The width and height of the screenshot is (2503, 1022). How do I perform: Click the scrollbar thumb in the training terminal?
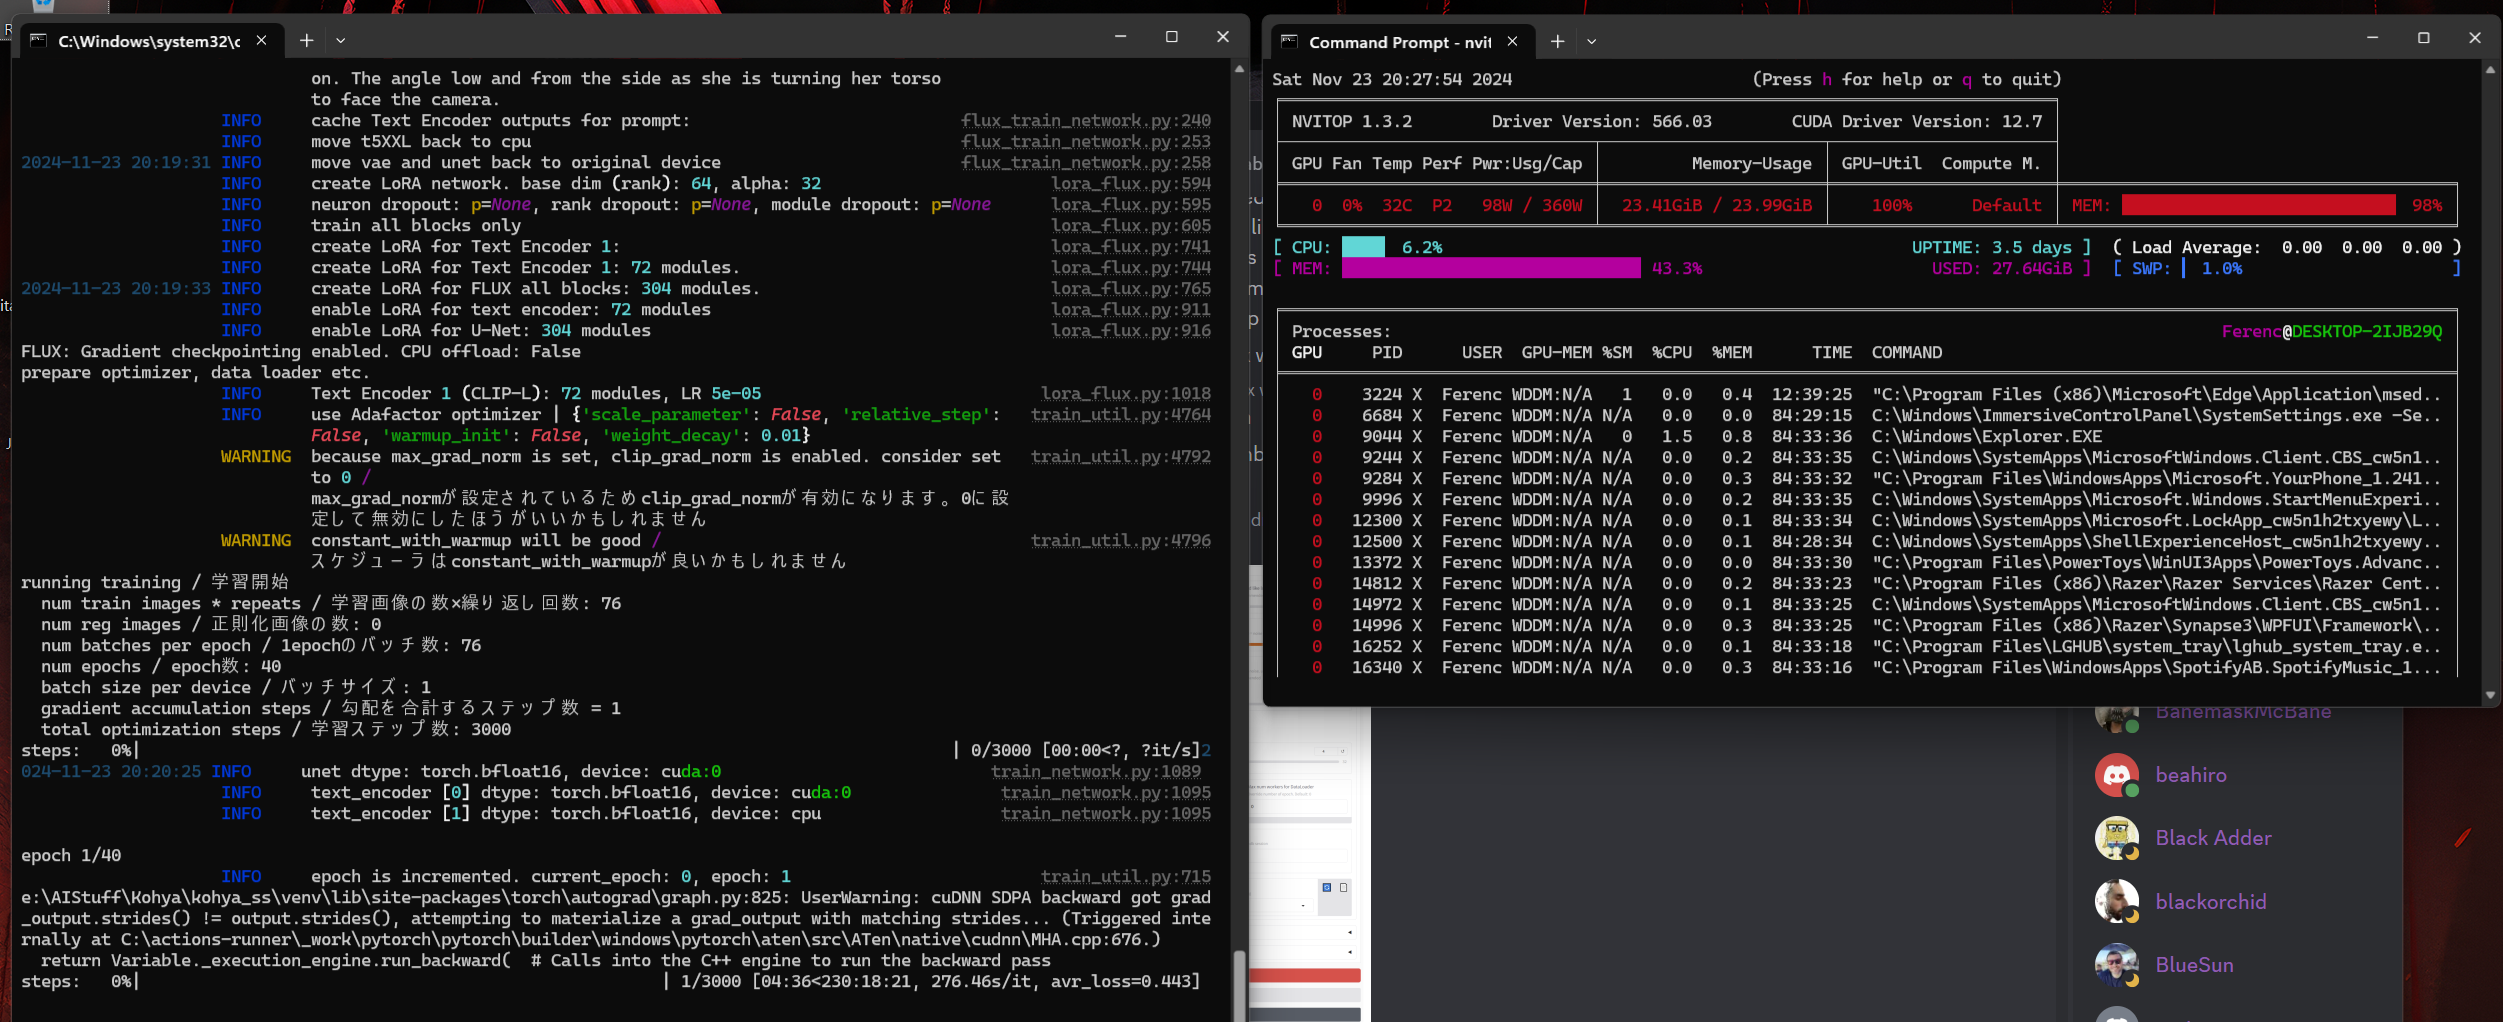[x=1239, y=984]
